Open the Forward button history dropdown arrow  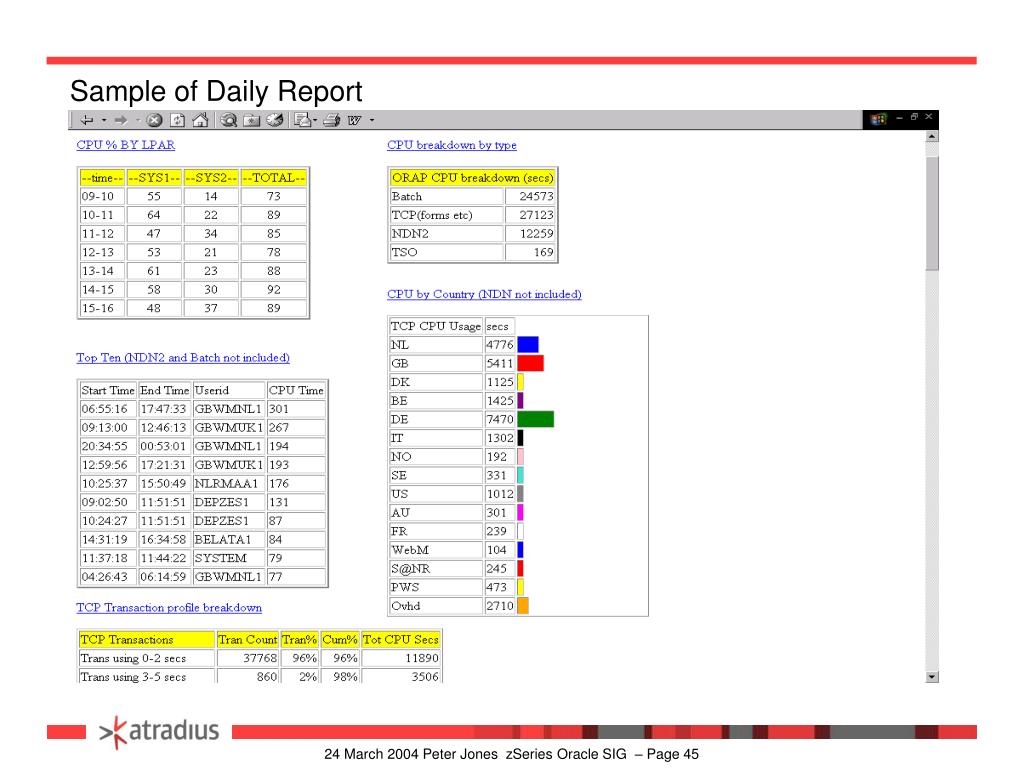[138, 120]
